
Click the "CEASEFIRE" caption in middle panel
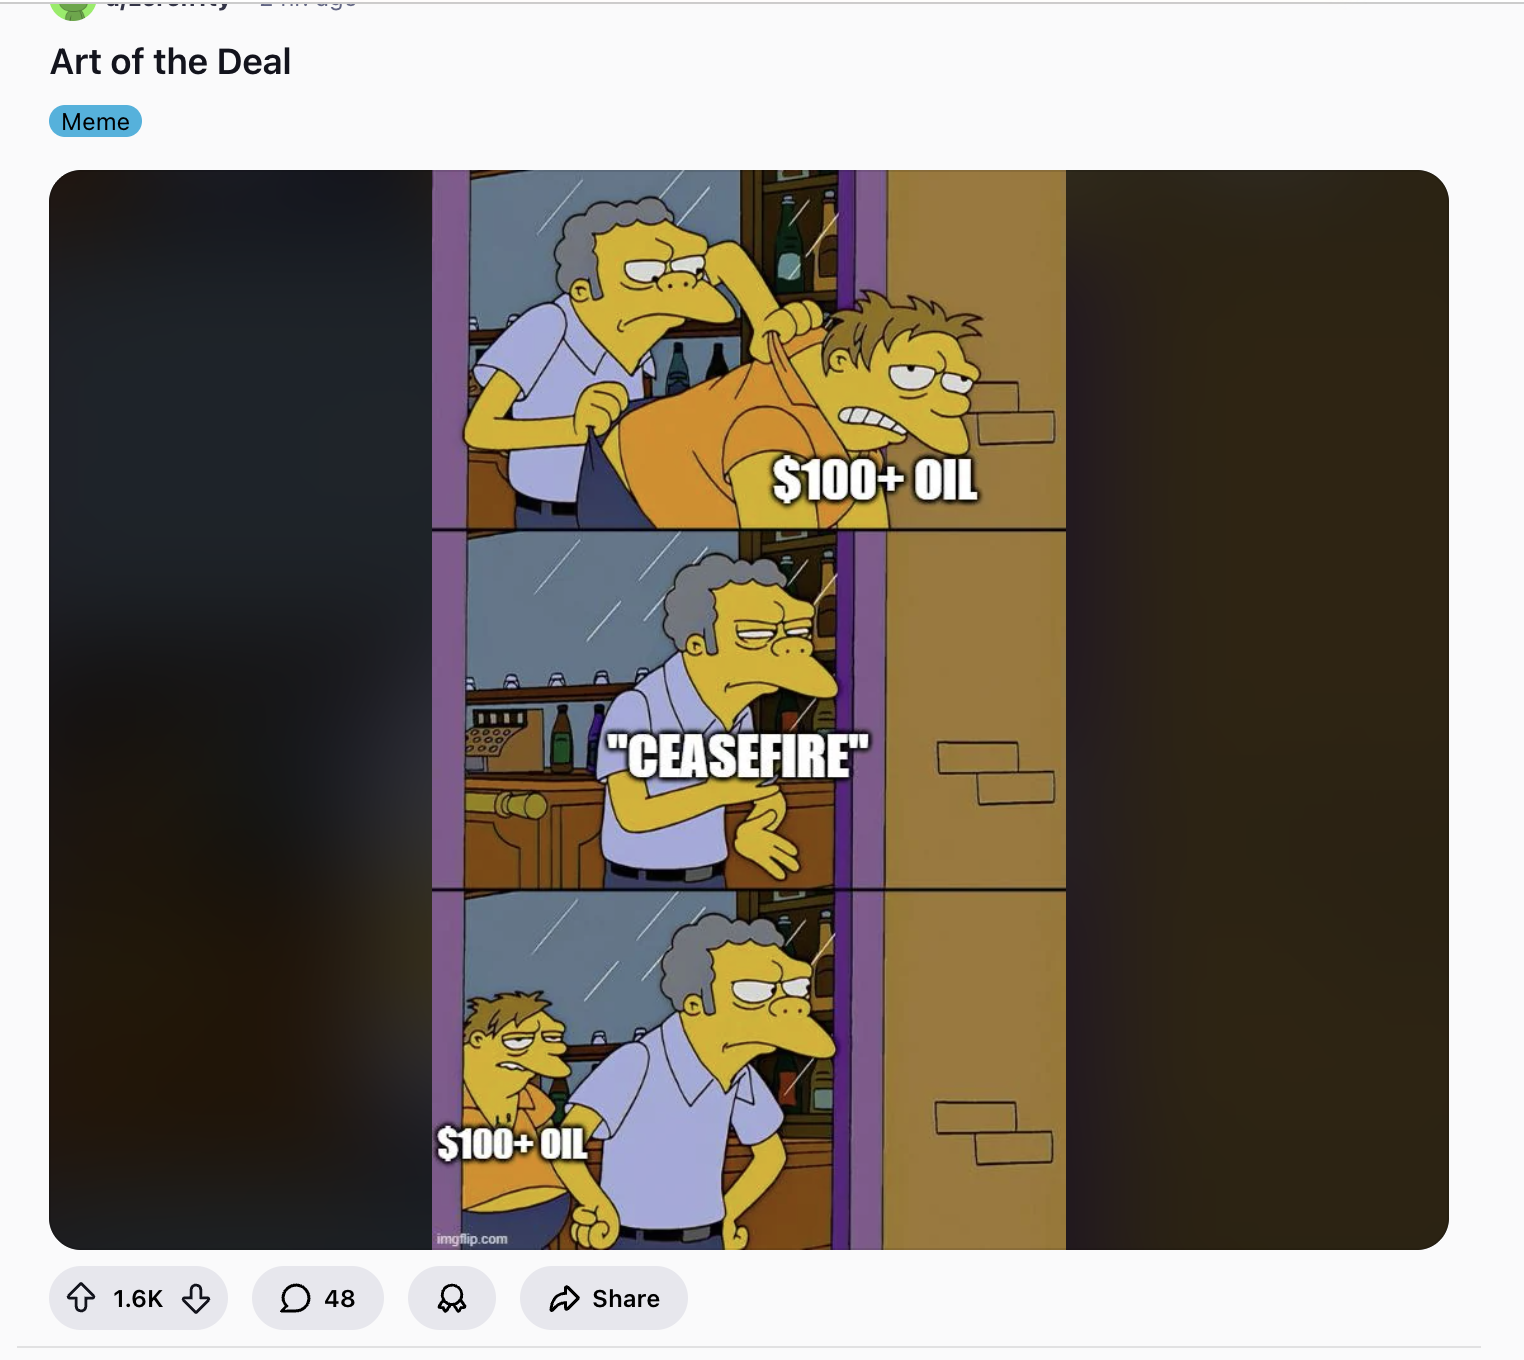click(x=738, y=755)
